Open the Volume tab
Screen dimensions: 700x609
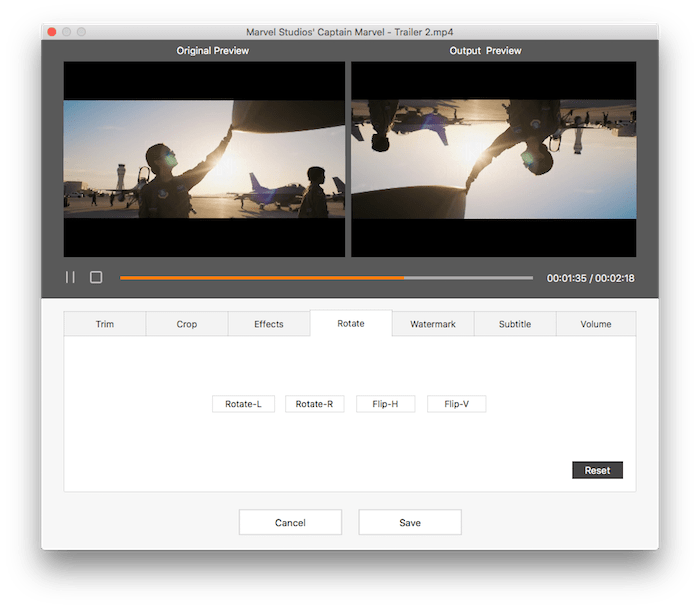(596, 324)
